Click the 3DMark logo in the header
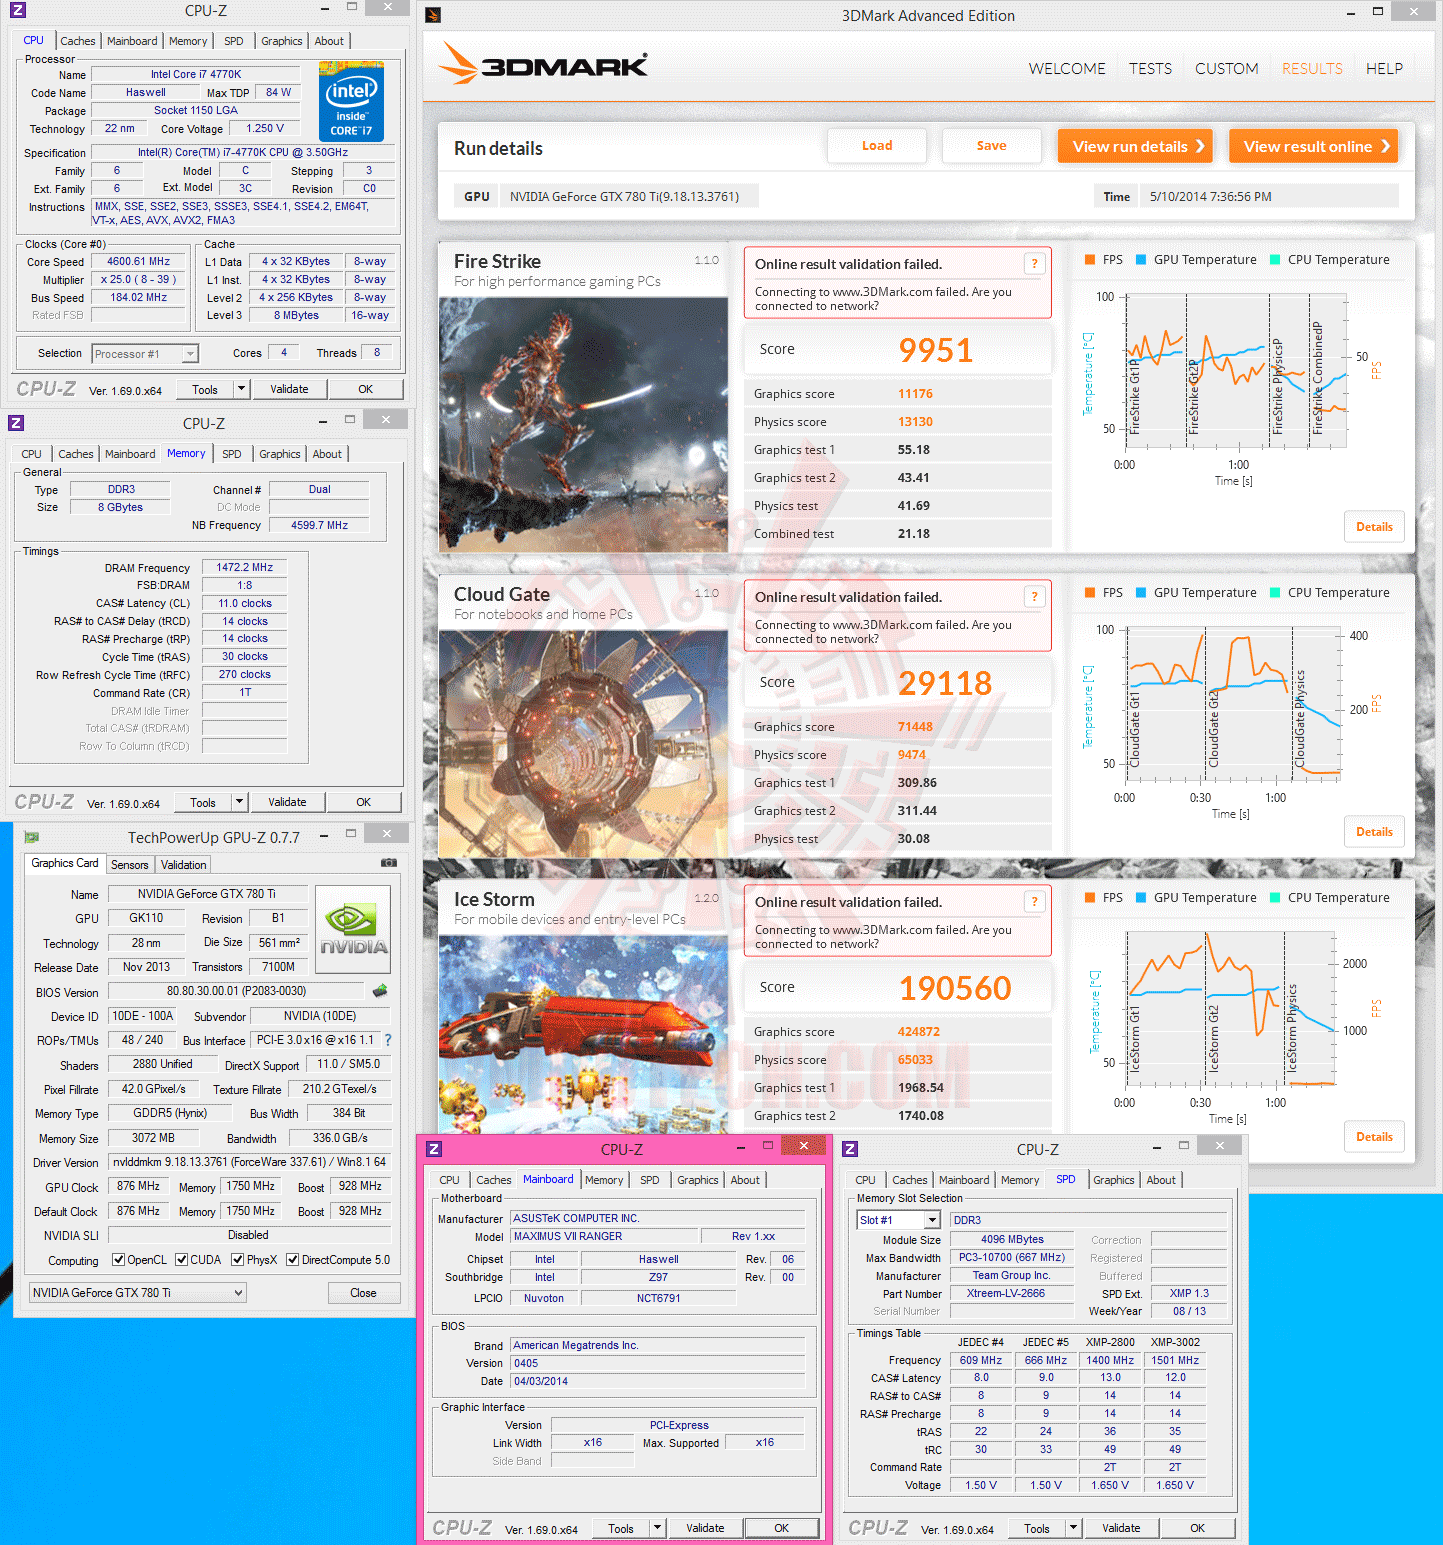Screen dimensions: 1443x1545 [544, 64]
